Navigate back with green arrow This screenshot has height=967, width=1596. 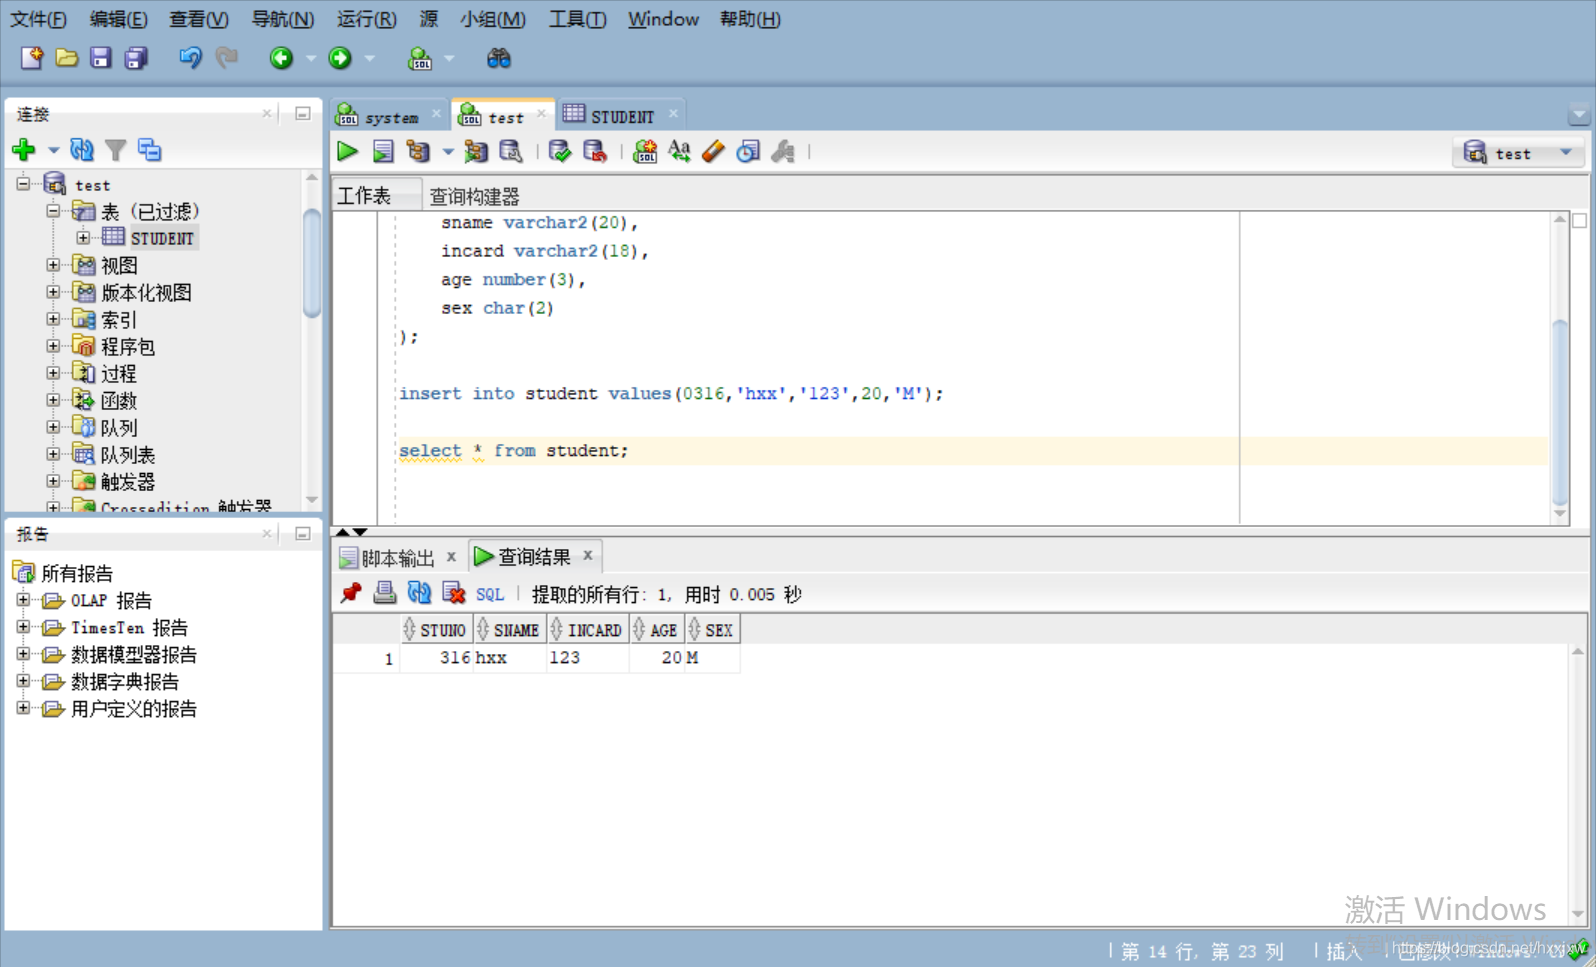(x=281, y=58)
